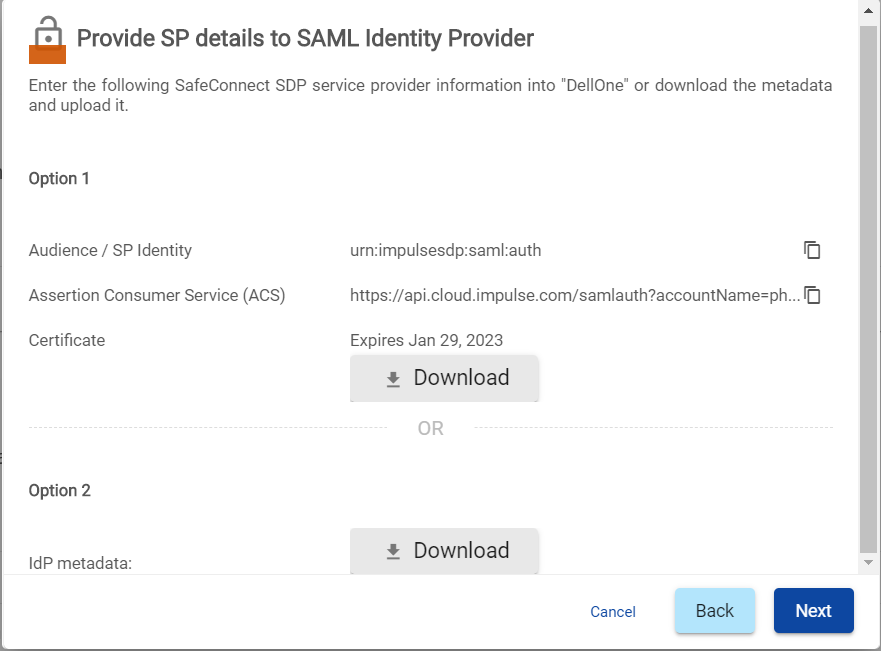Cancel the SAML setup dialog
881x651 pixels.
click(x=613, y=612)
